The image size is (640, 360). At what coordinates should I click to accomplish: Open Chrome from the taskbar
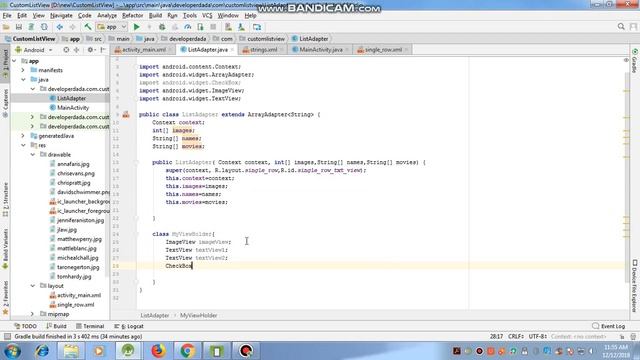pyautogui.click(x=188, y=351)
